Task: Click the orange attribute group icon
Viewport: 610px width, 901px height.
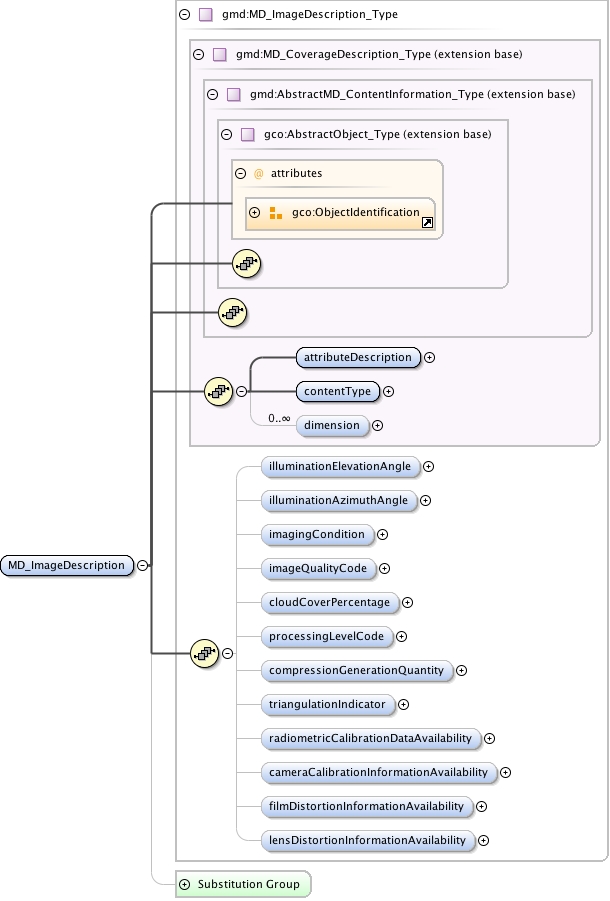Action: [276, 213]
